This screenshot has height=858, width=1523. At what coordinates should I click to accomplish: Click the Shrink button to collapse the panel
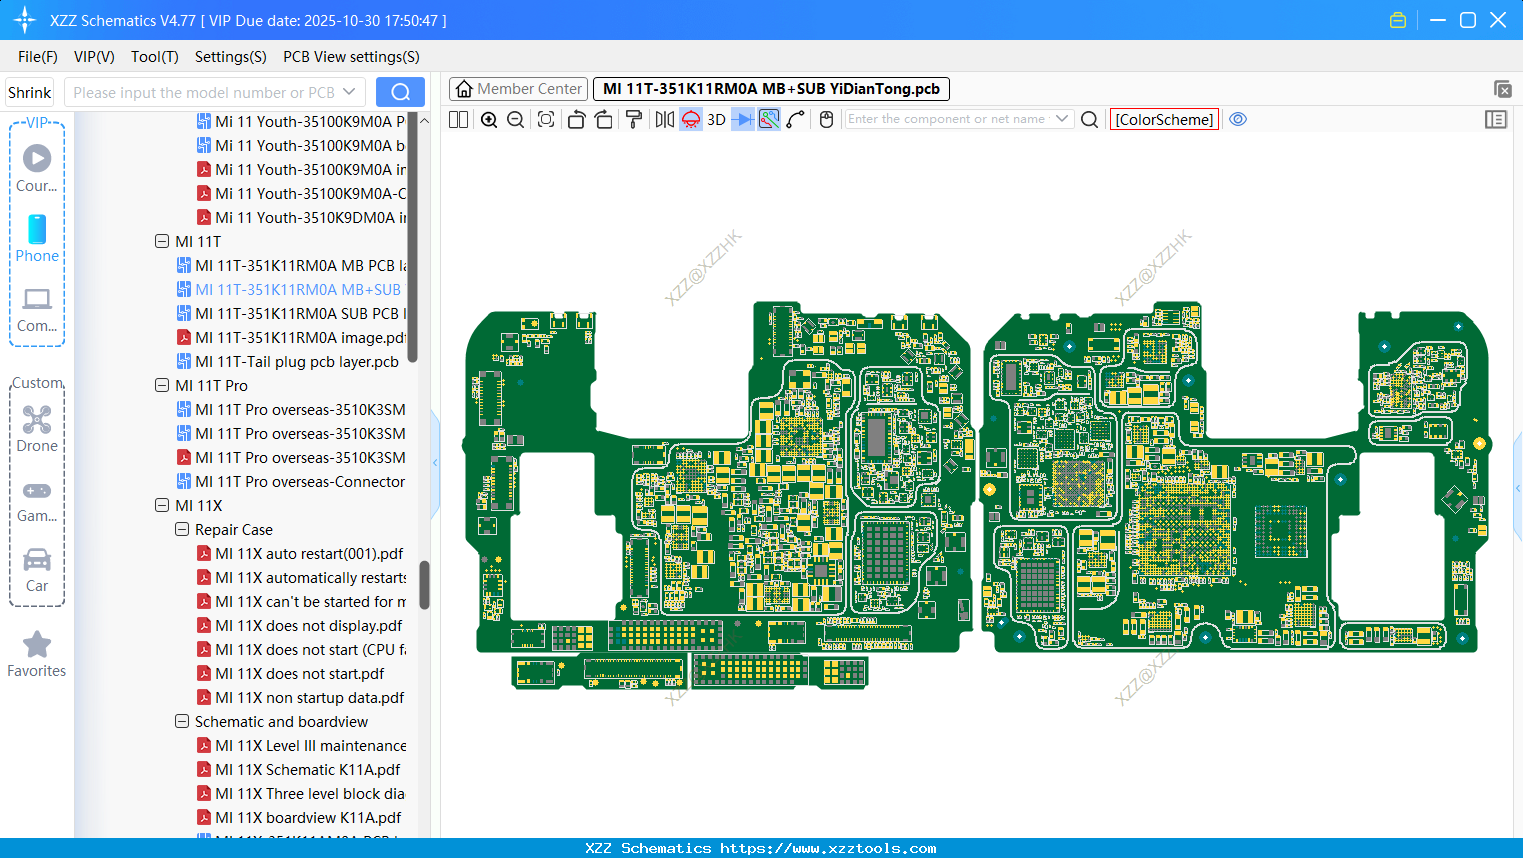pyautogui.click(x=29, y=91)
